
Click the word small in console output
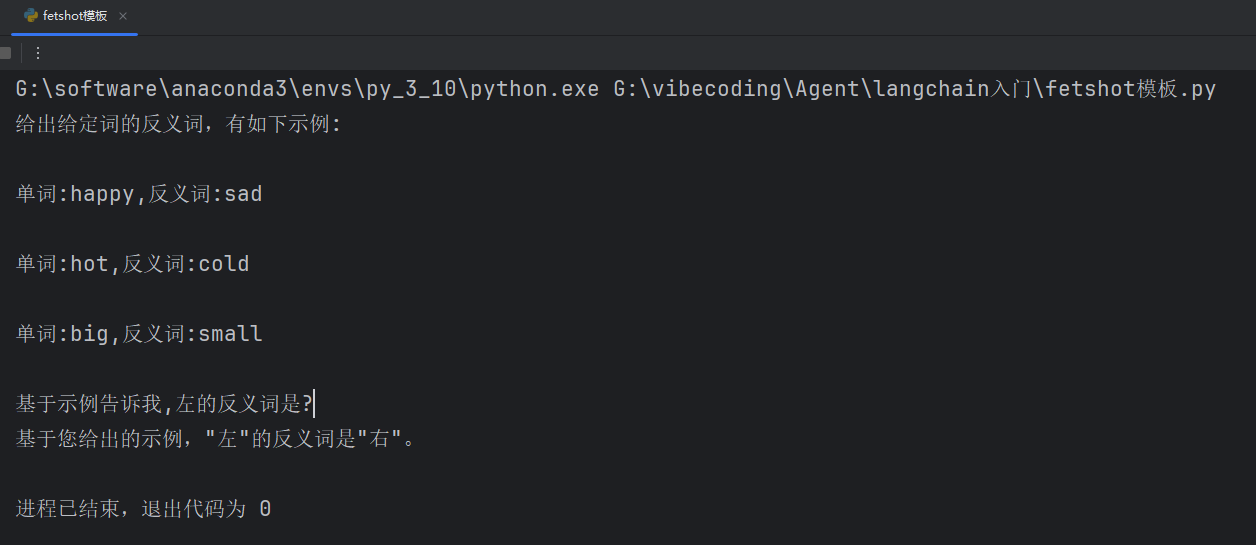(230, 334)
